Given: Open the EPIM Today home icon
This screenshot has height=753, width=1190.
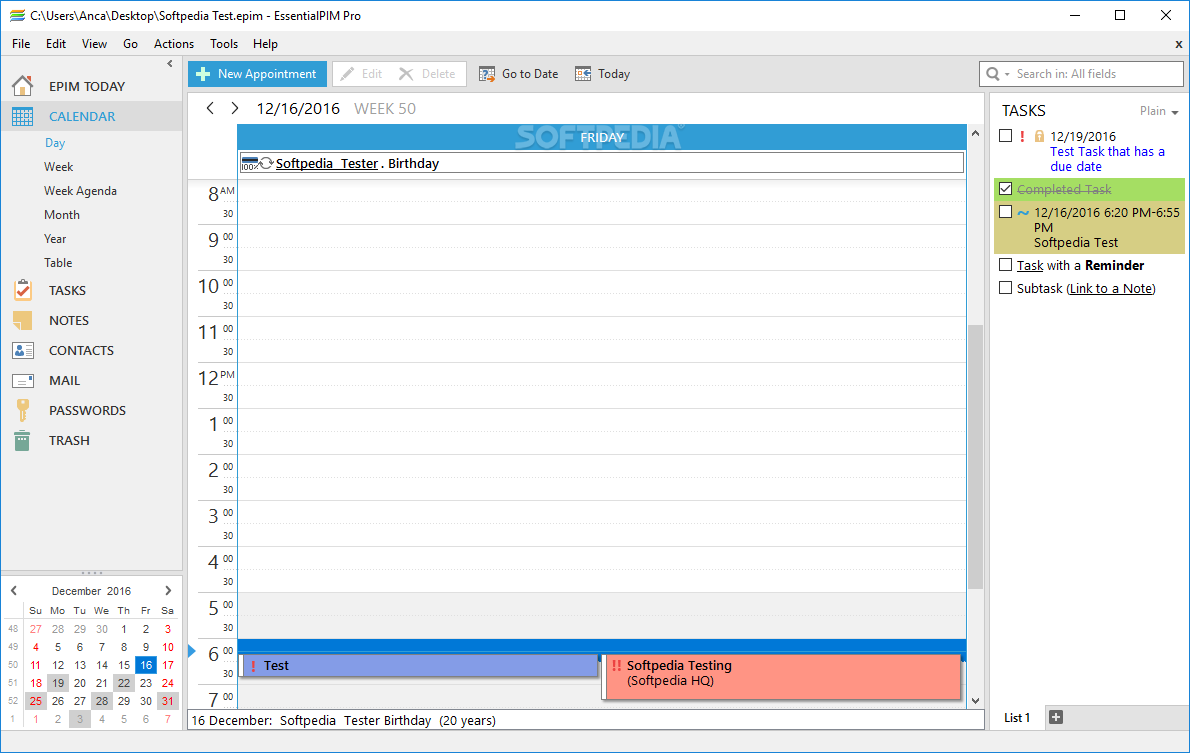Looking at the screenshot, I should [23, 86].
